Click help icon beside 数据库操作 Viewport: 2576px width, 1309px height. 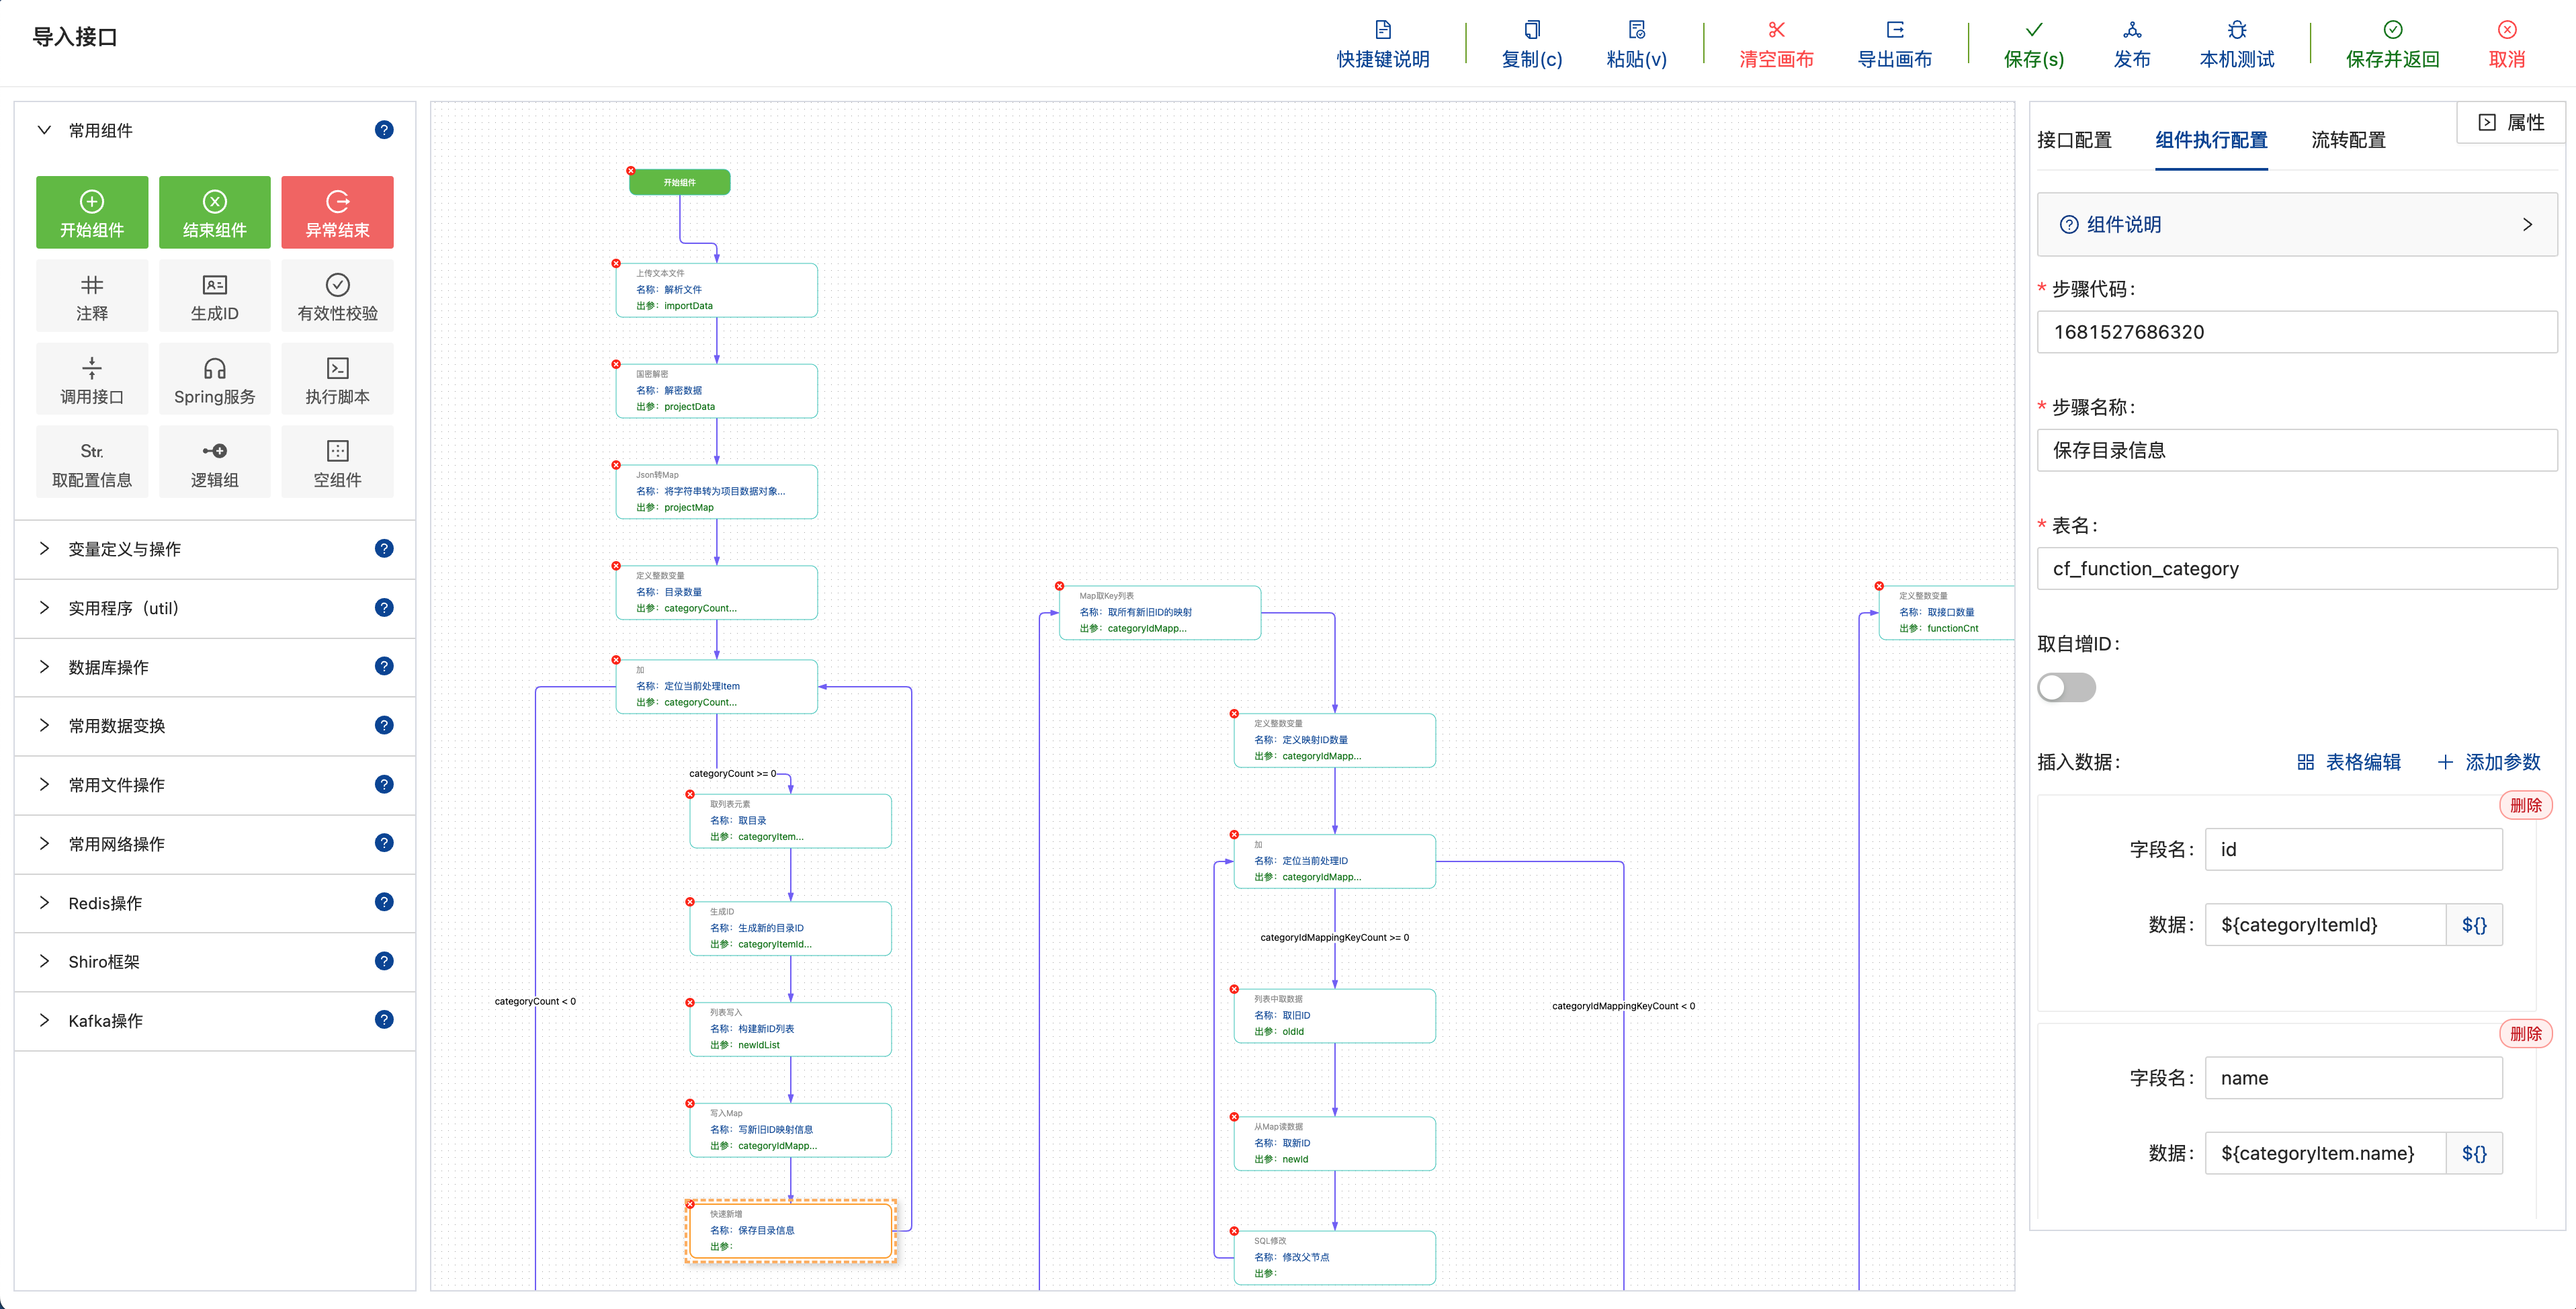[384, 666]
